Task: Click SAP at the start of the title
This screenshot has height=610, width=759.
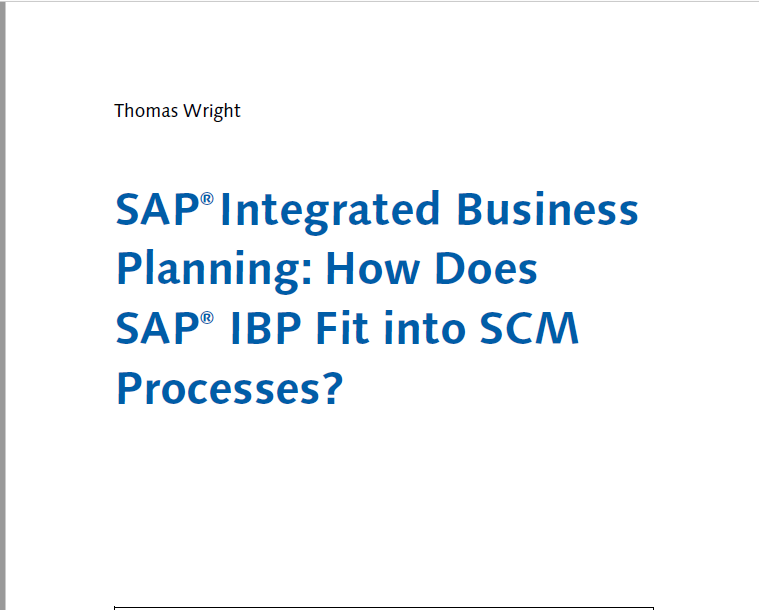Action: (157, 209)
